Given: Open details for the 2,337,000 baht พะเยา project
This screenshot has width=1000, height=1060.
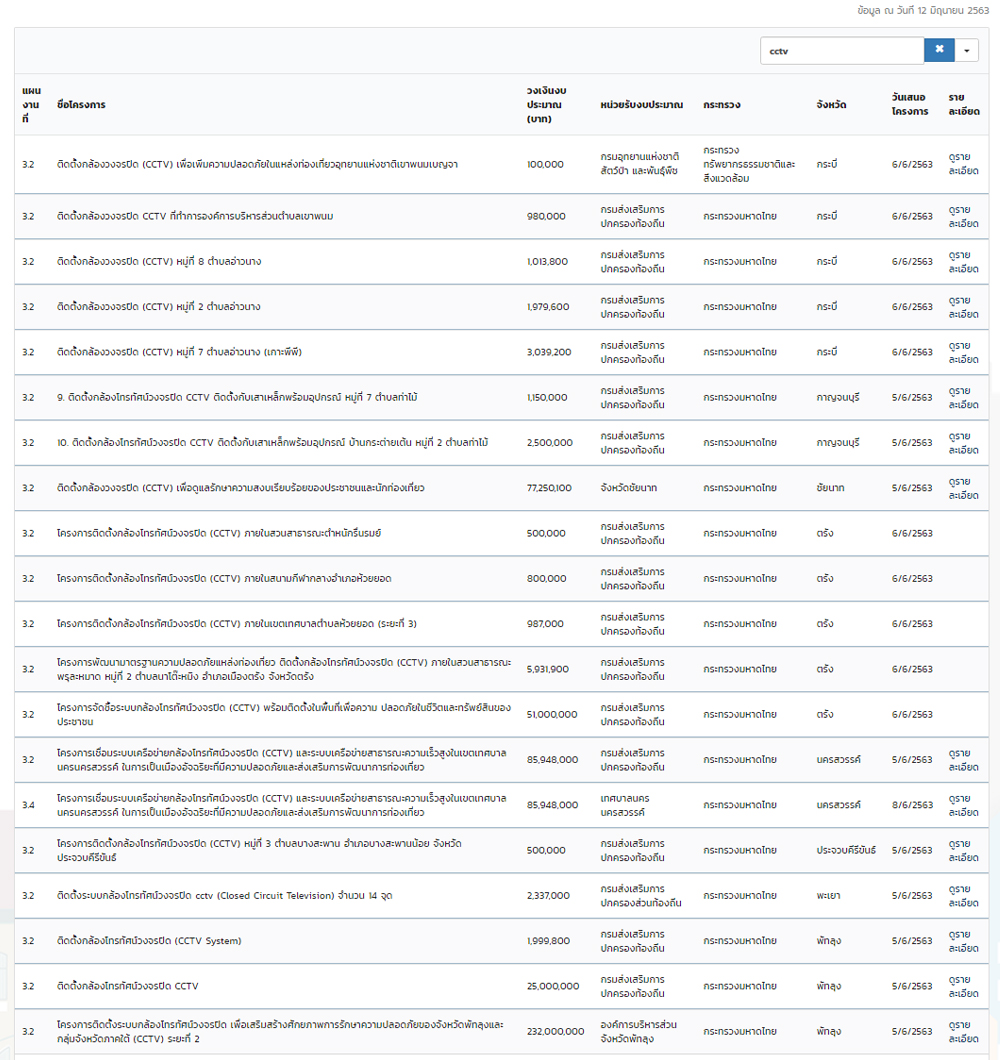Looking at the screenshot, I should tap(964, 896).
